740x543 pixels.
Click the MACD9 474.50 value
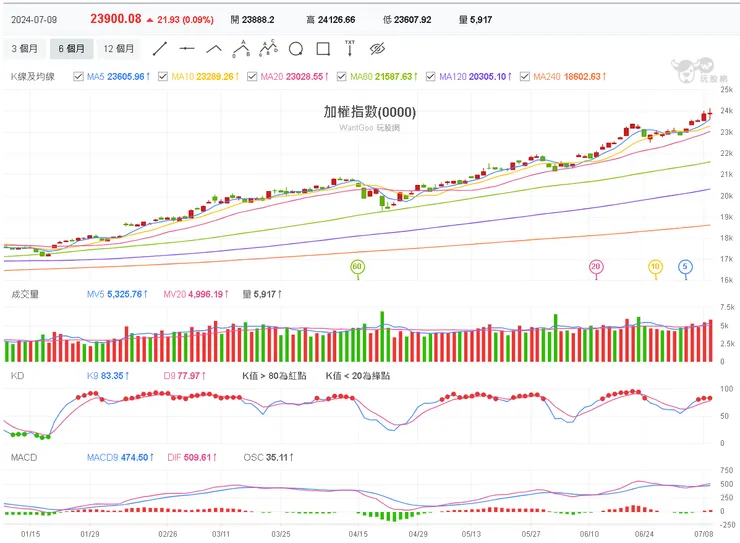[x=120, y=458]
